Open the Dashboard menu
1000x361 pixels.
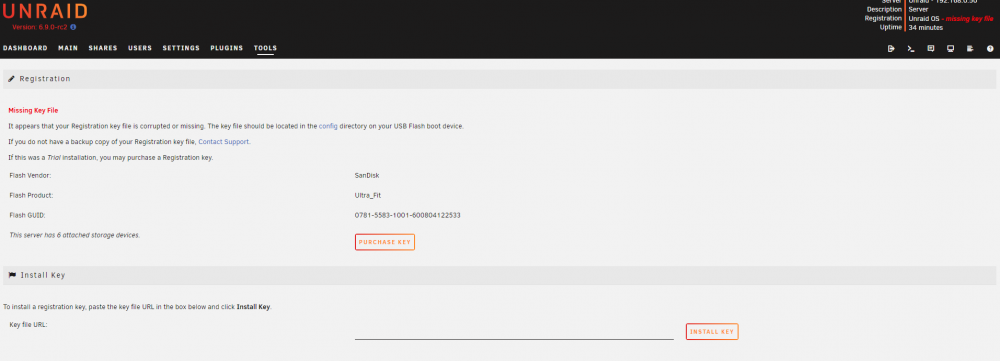pos(25,48)
